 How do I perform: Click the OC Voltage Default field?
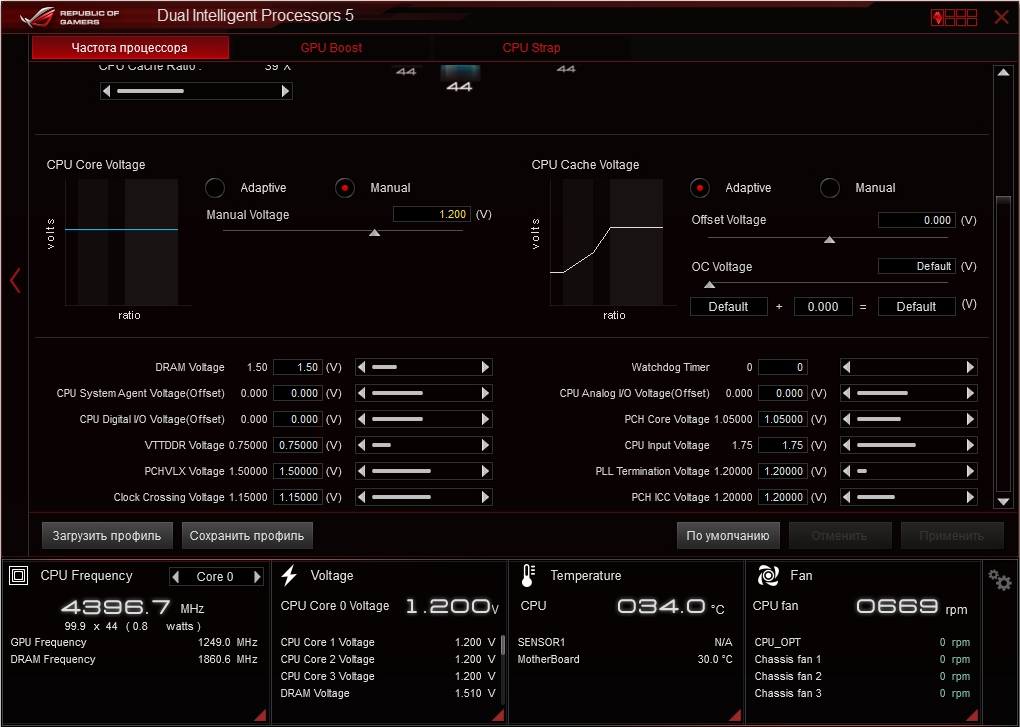[x=917, y=266]
